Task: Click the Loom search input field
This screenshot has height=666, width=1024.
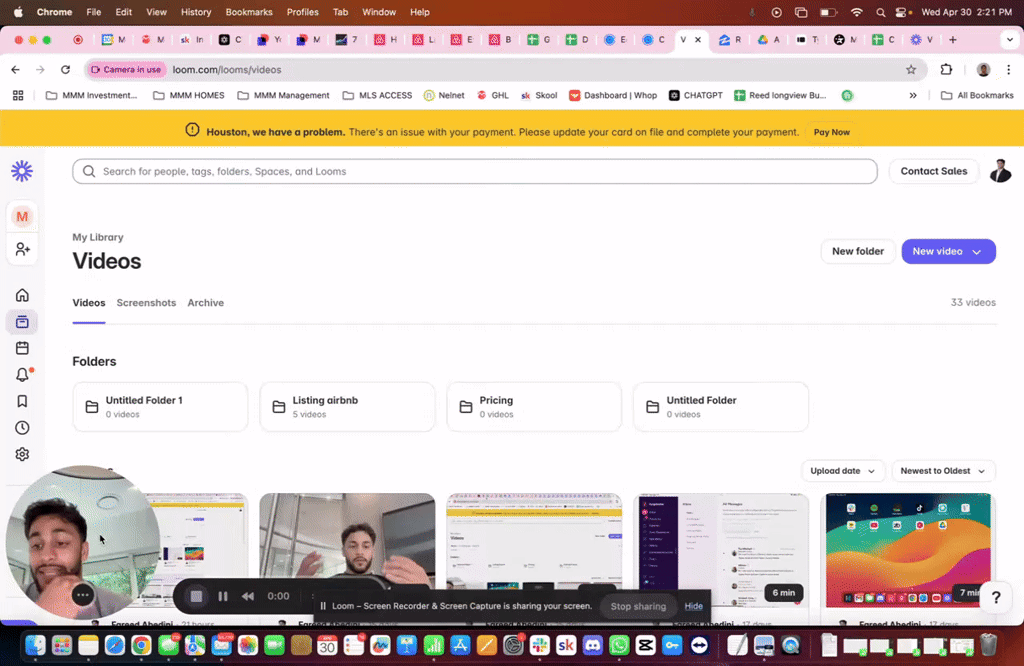Action: [475, 171]
